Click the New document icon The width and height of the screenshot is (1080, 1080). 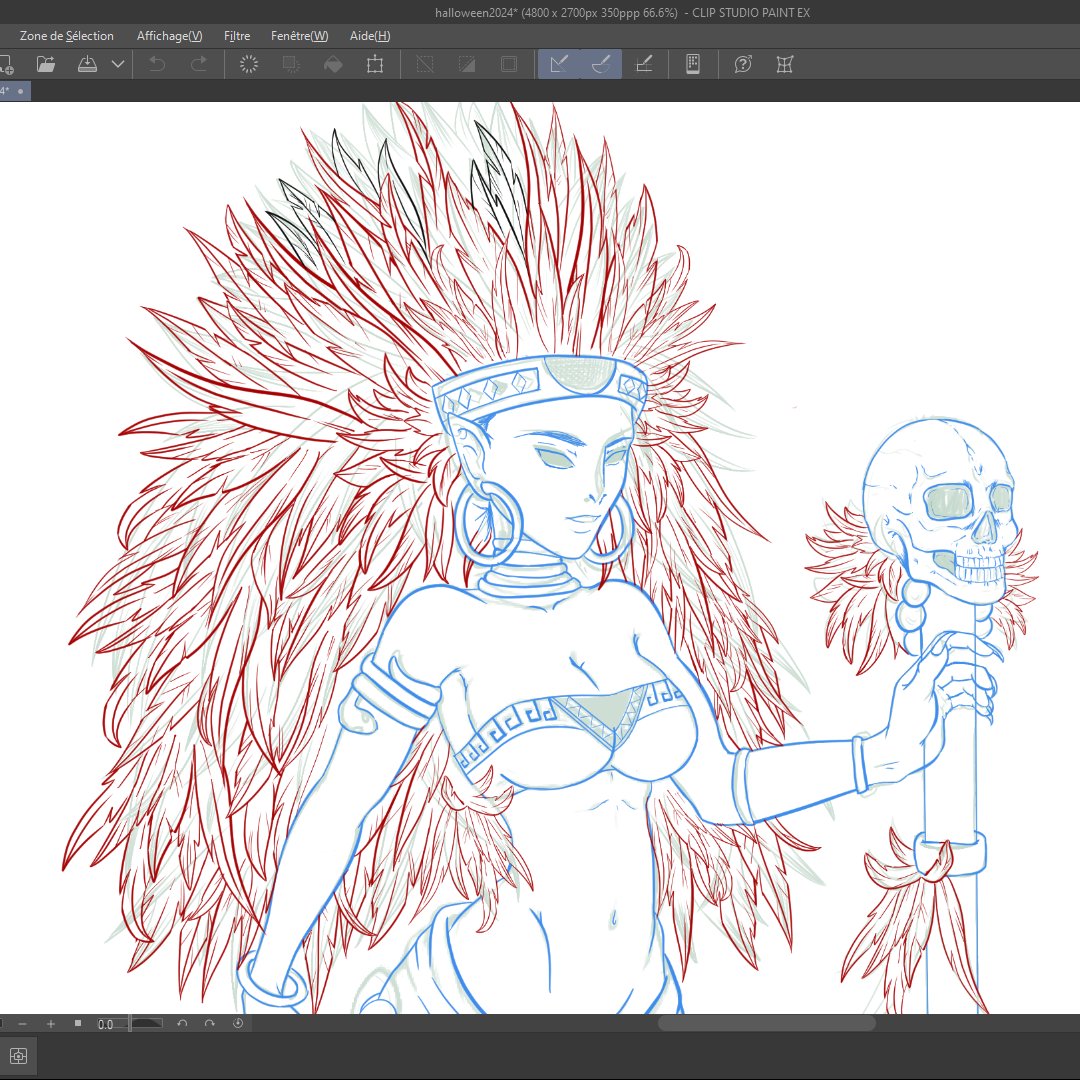coord(6,65)
